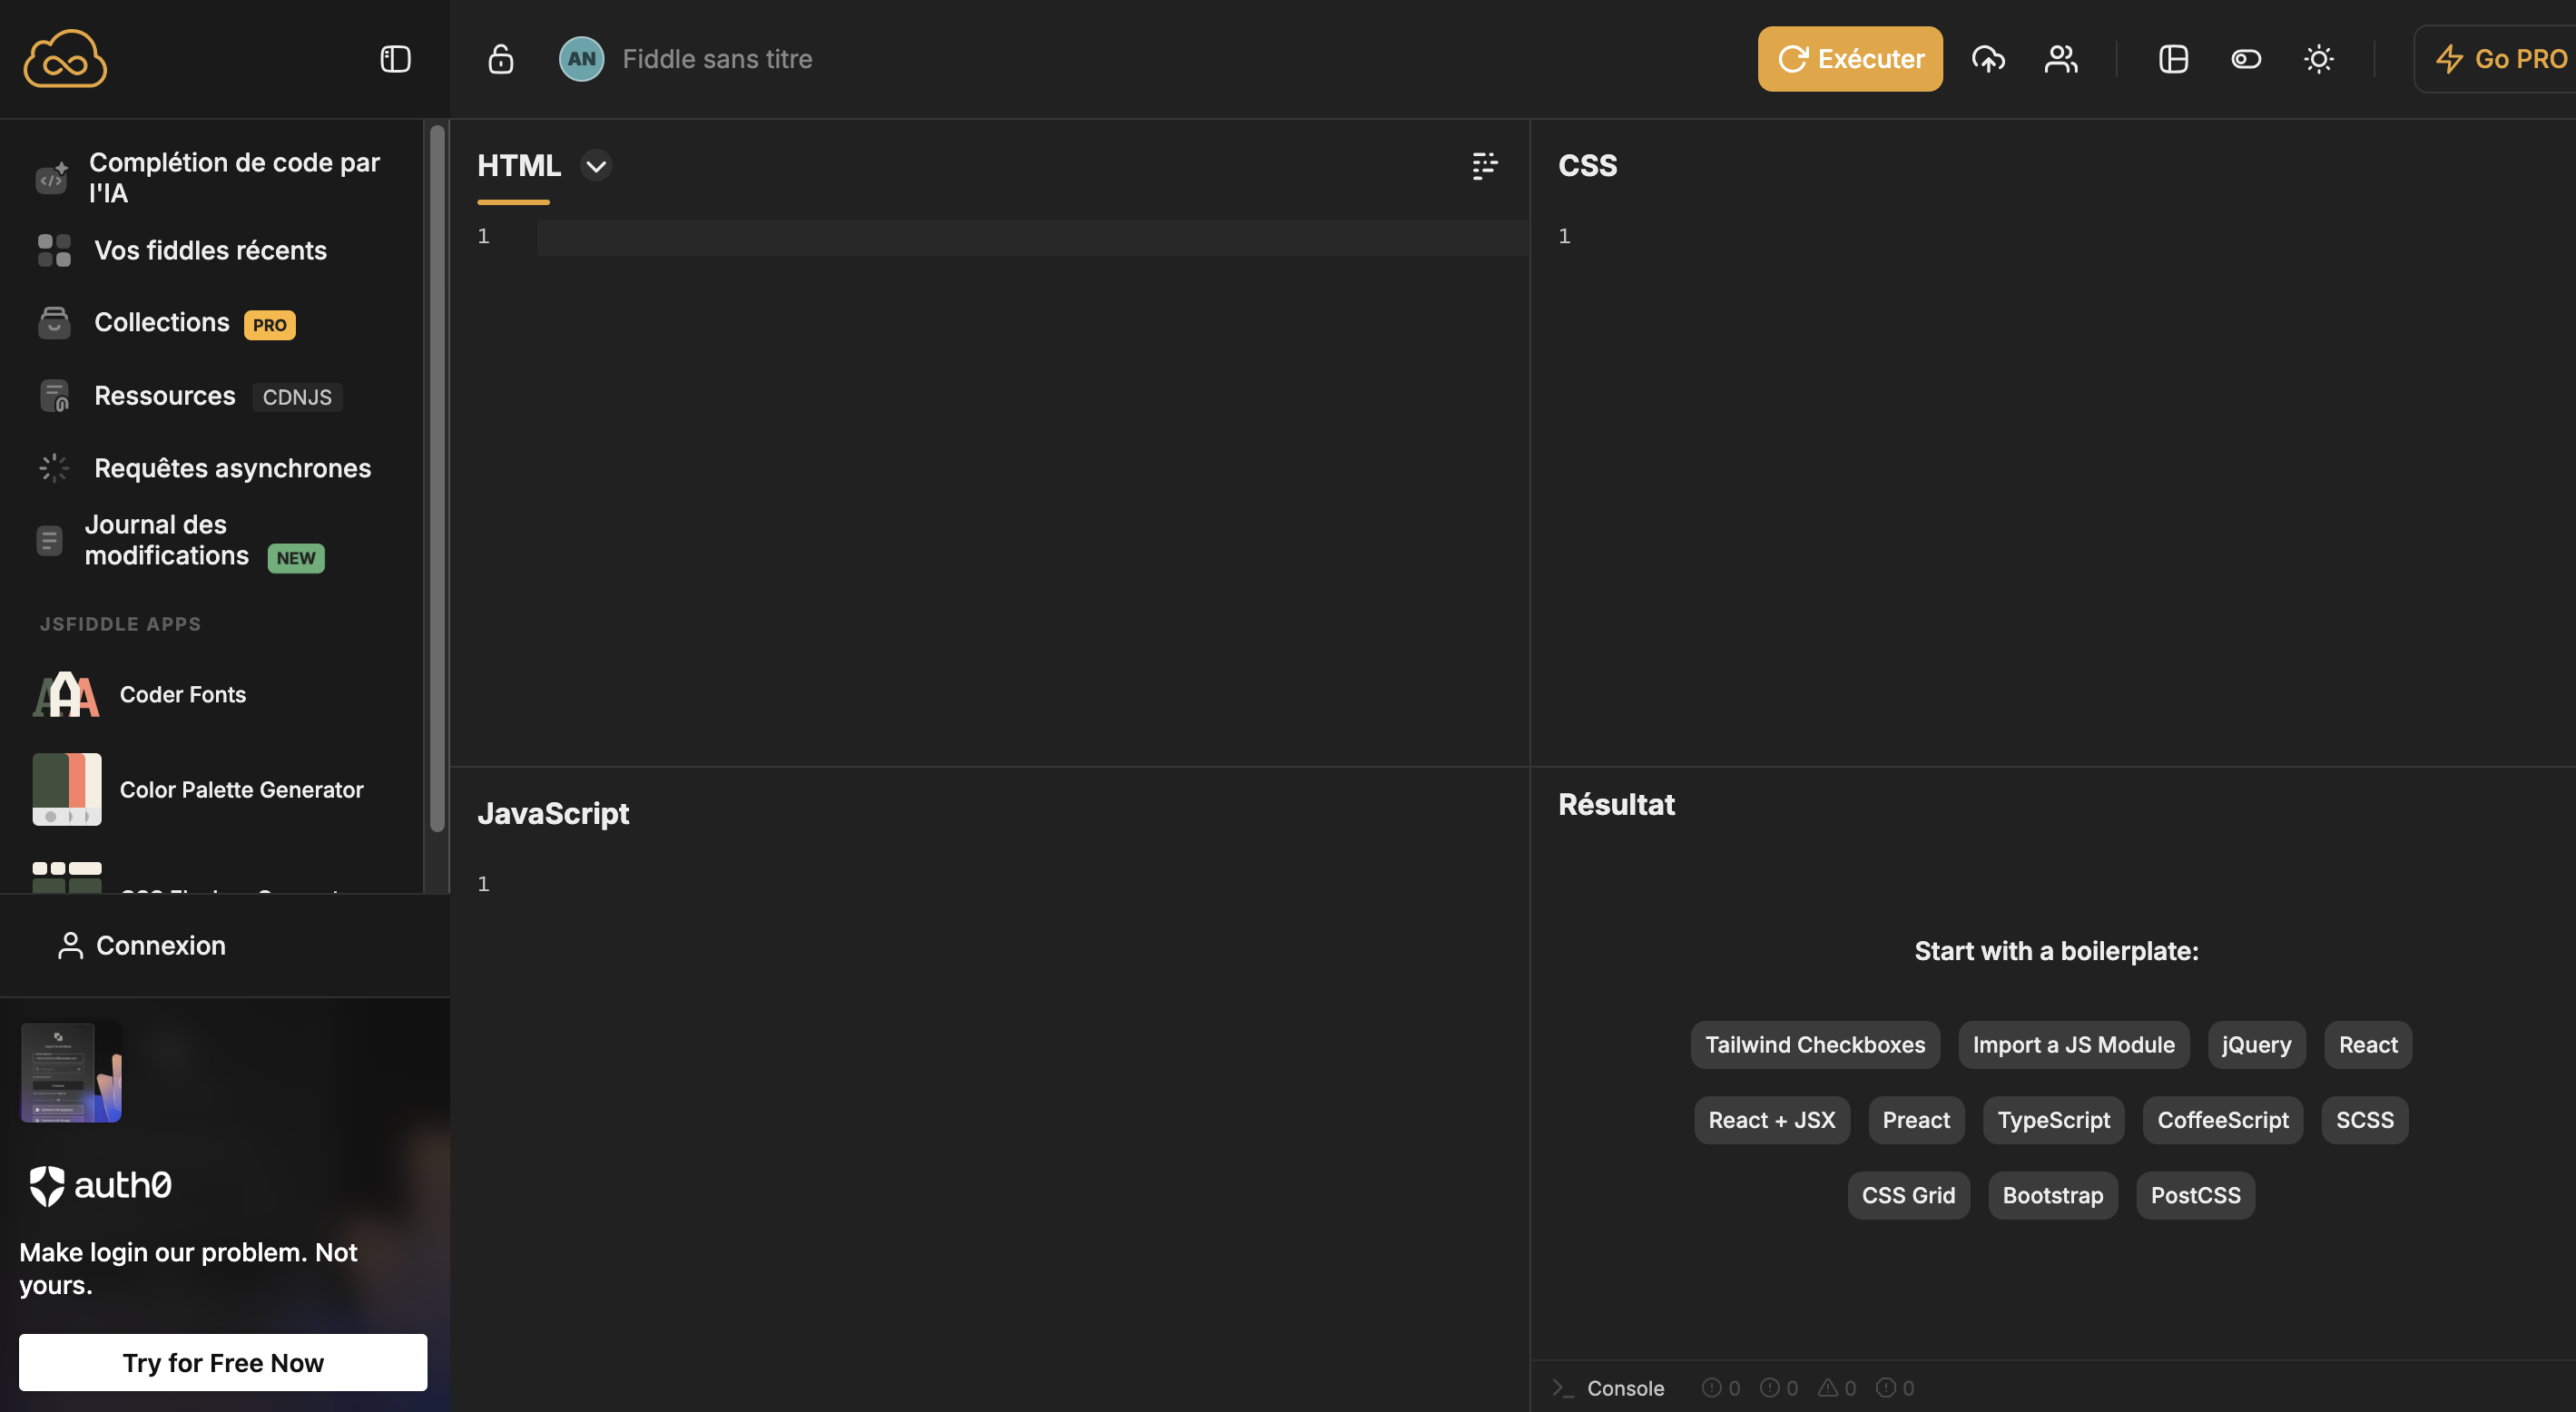
Task: Click the cloud upload save icon
Action: 1988,59
